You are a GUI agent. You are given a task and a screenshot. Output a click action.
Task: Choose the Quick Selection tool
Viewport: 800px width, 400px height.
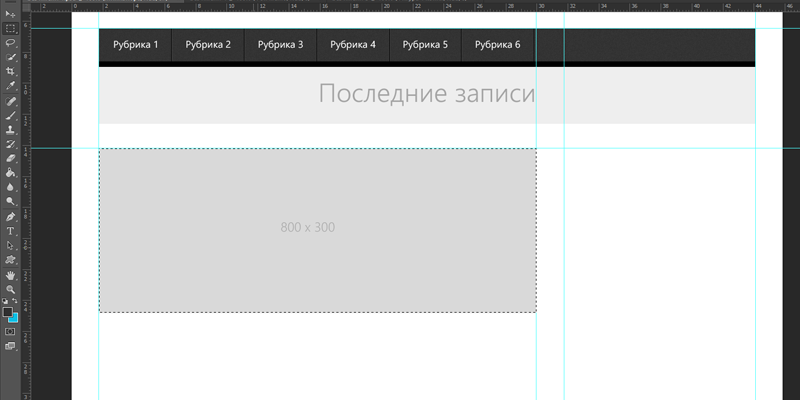[10, 57]
